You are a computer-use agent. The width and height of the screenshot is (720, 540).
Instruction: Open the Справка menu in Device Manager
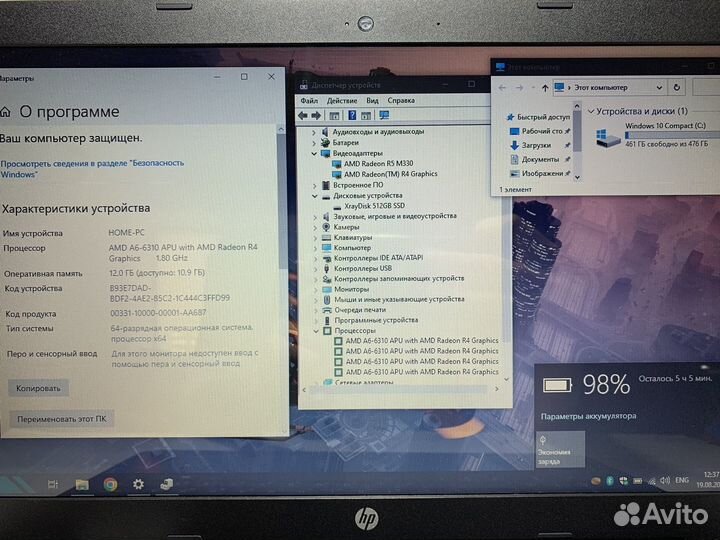pyautogui.click(x=401, y=101)
